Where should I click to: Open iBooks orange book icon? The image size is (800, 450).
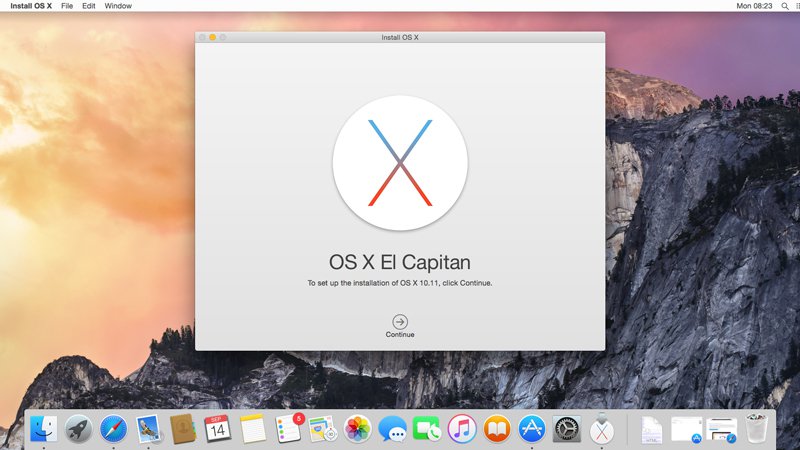coord(497,429)
